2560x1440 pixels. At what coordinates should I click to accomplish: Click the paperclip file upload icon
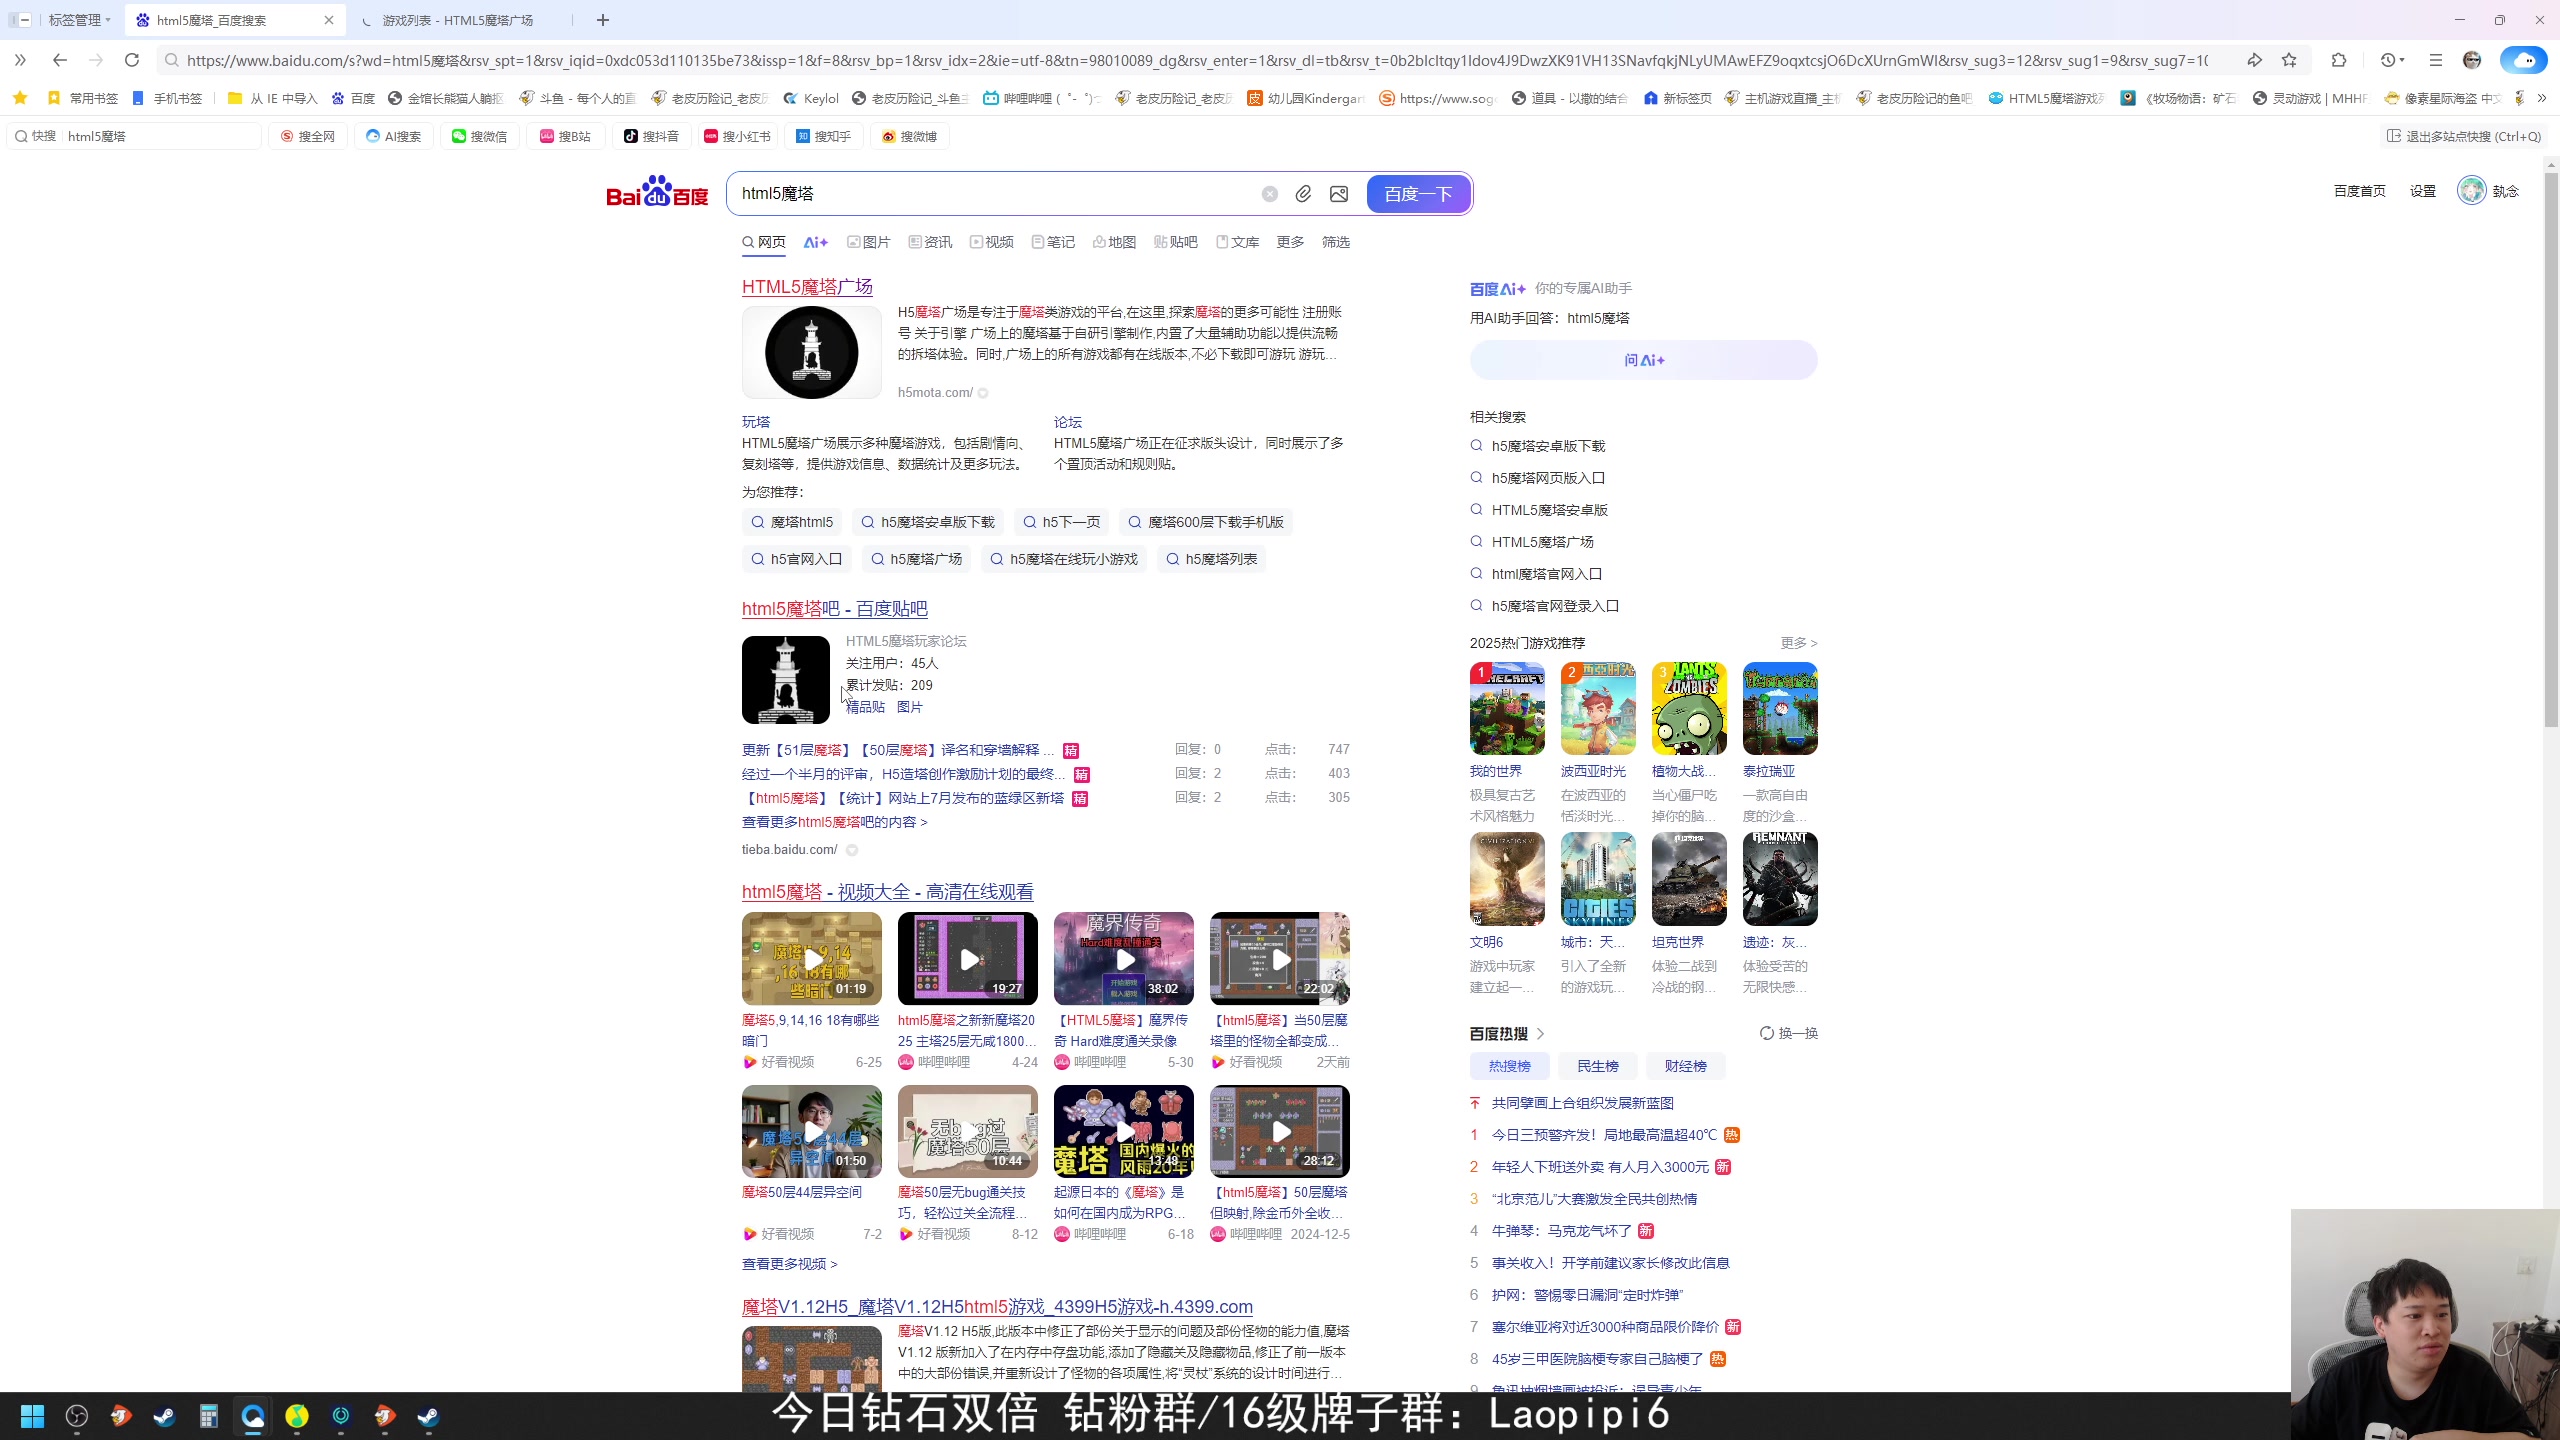click(1303, 194)
